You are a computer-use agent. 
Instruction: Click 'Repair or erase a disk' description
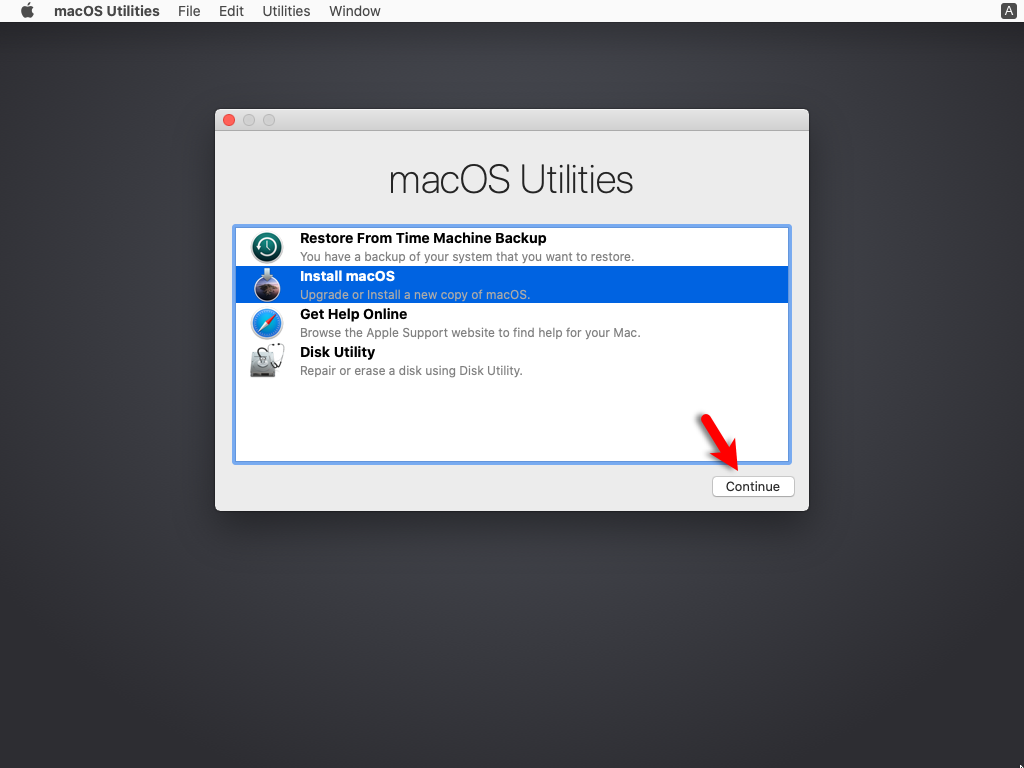click(411, 370)
